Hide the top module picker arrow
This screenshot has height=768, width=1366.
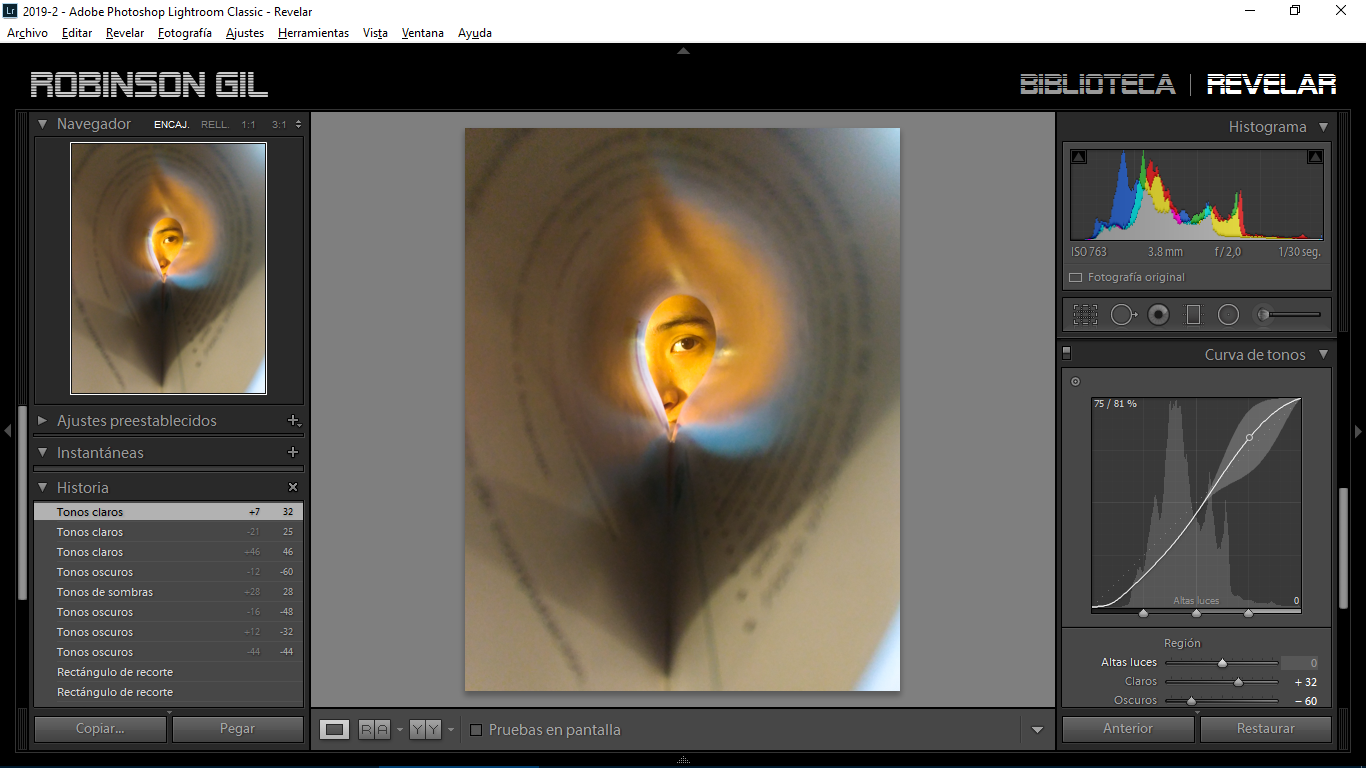pos(683,50)
